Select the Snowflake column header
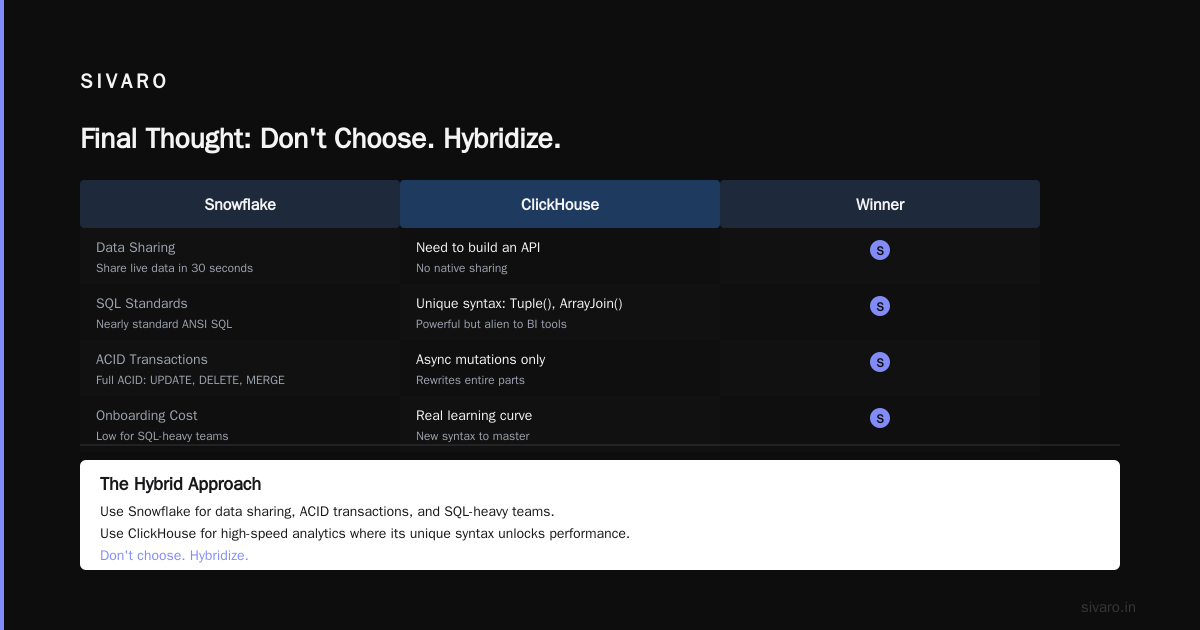 (240, 204)
